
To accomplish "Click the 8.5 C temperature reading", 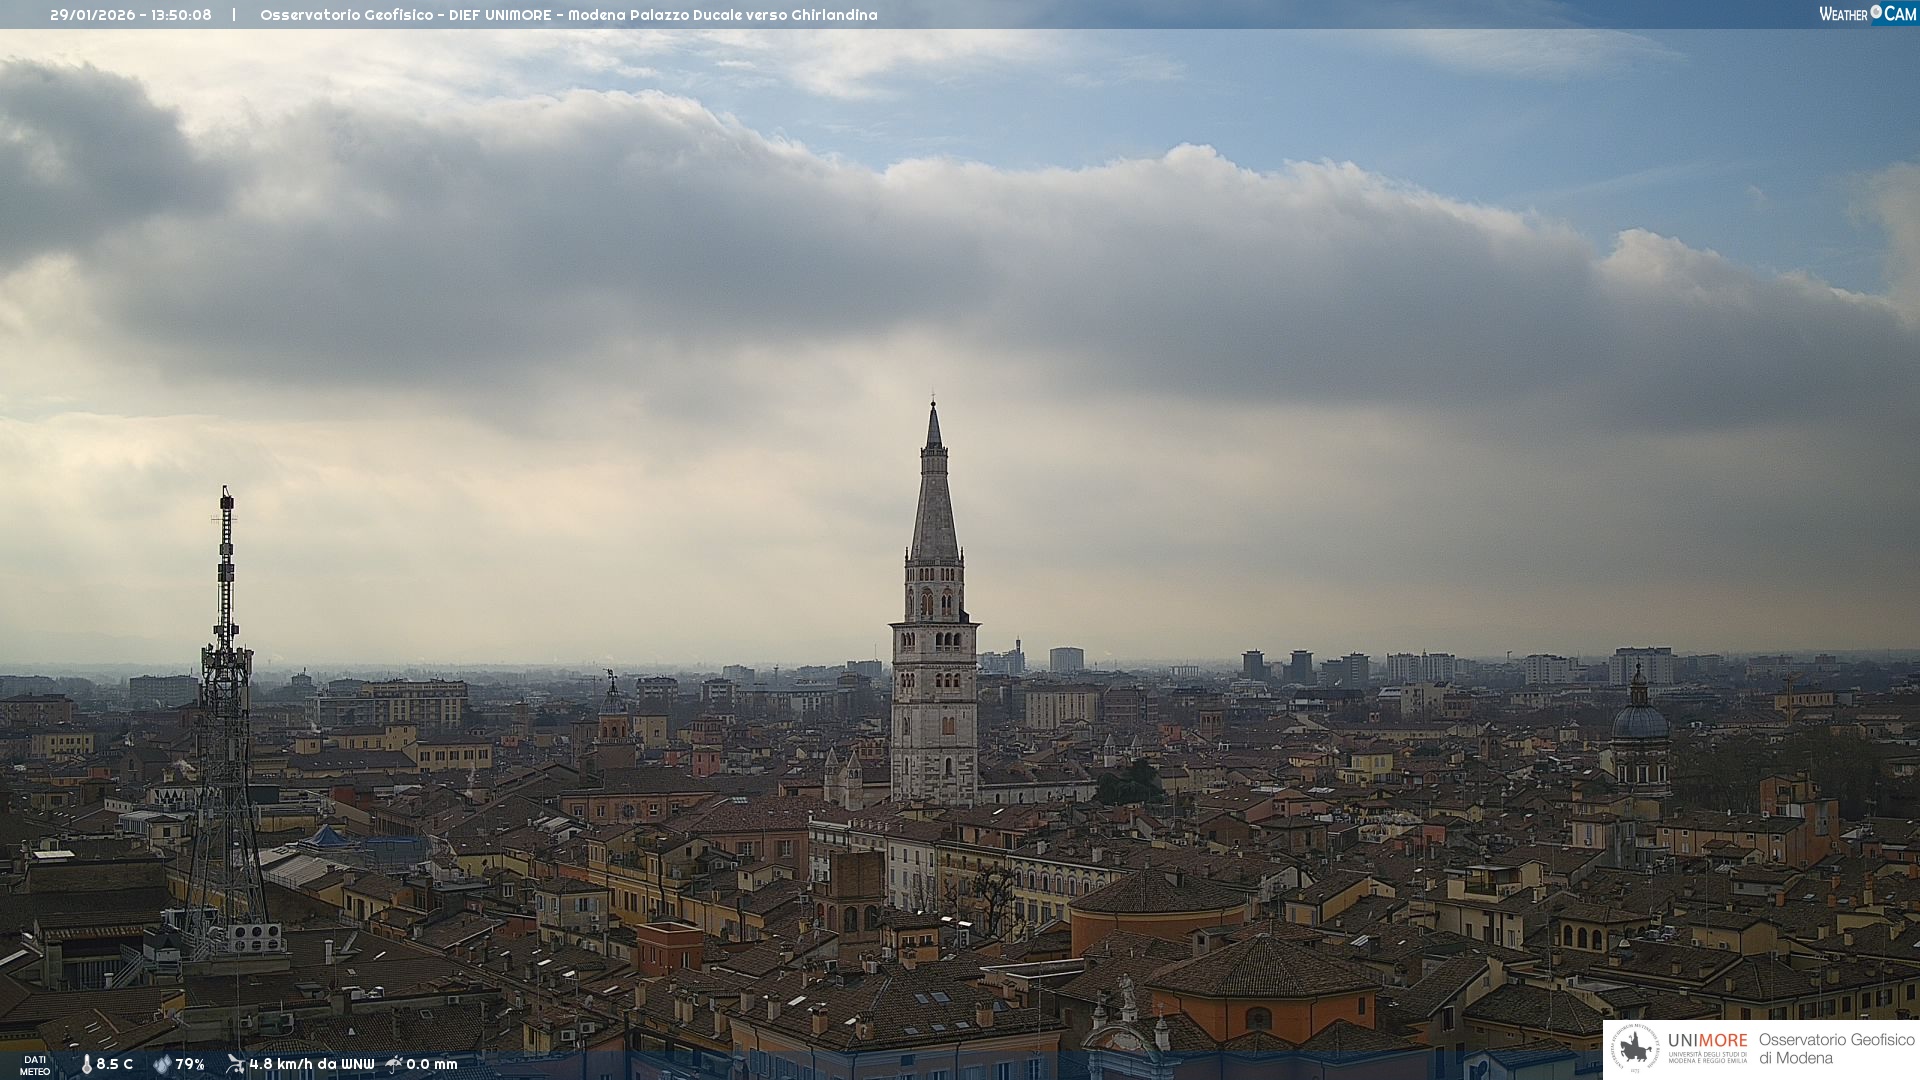I will click(x=115, y=1065).
